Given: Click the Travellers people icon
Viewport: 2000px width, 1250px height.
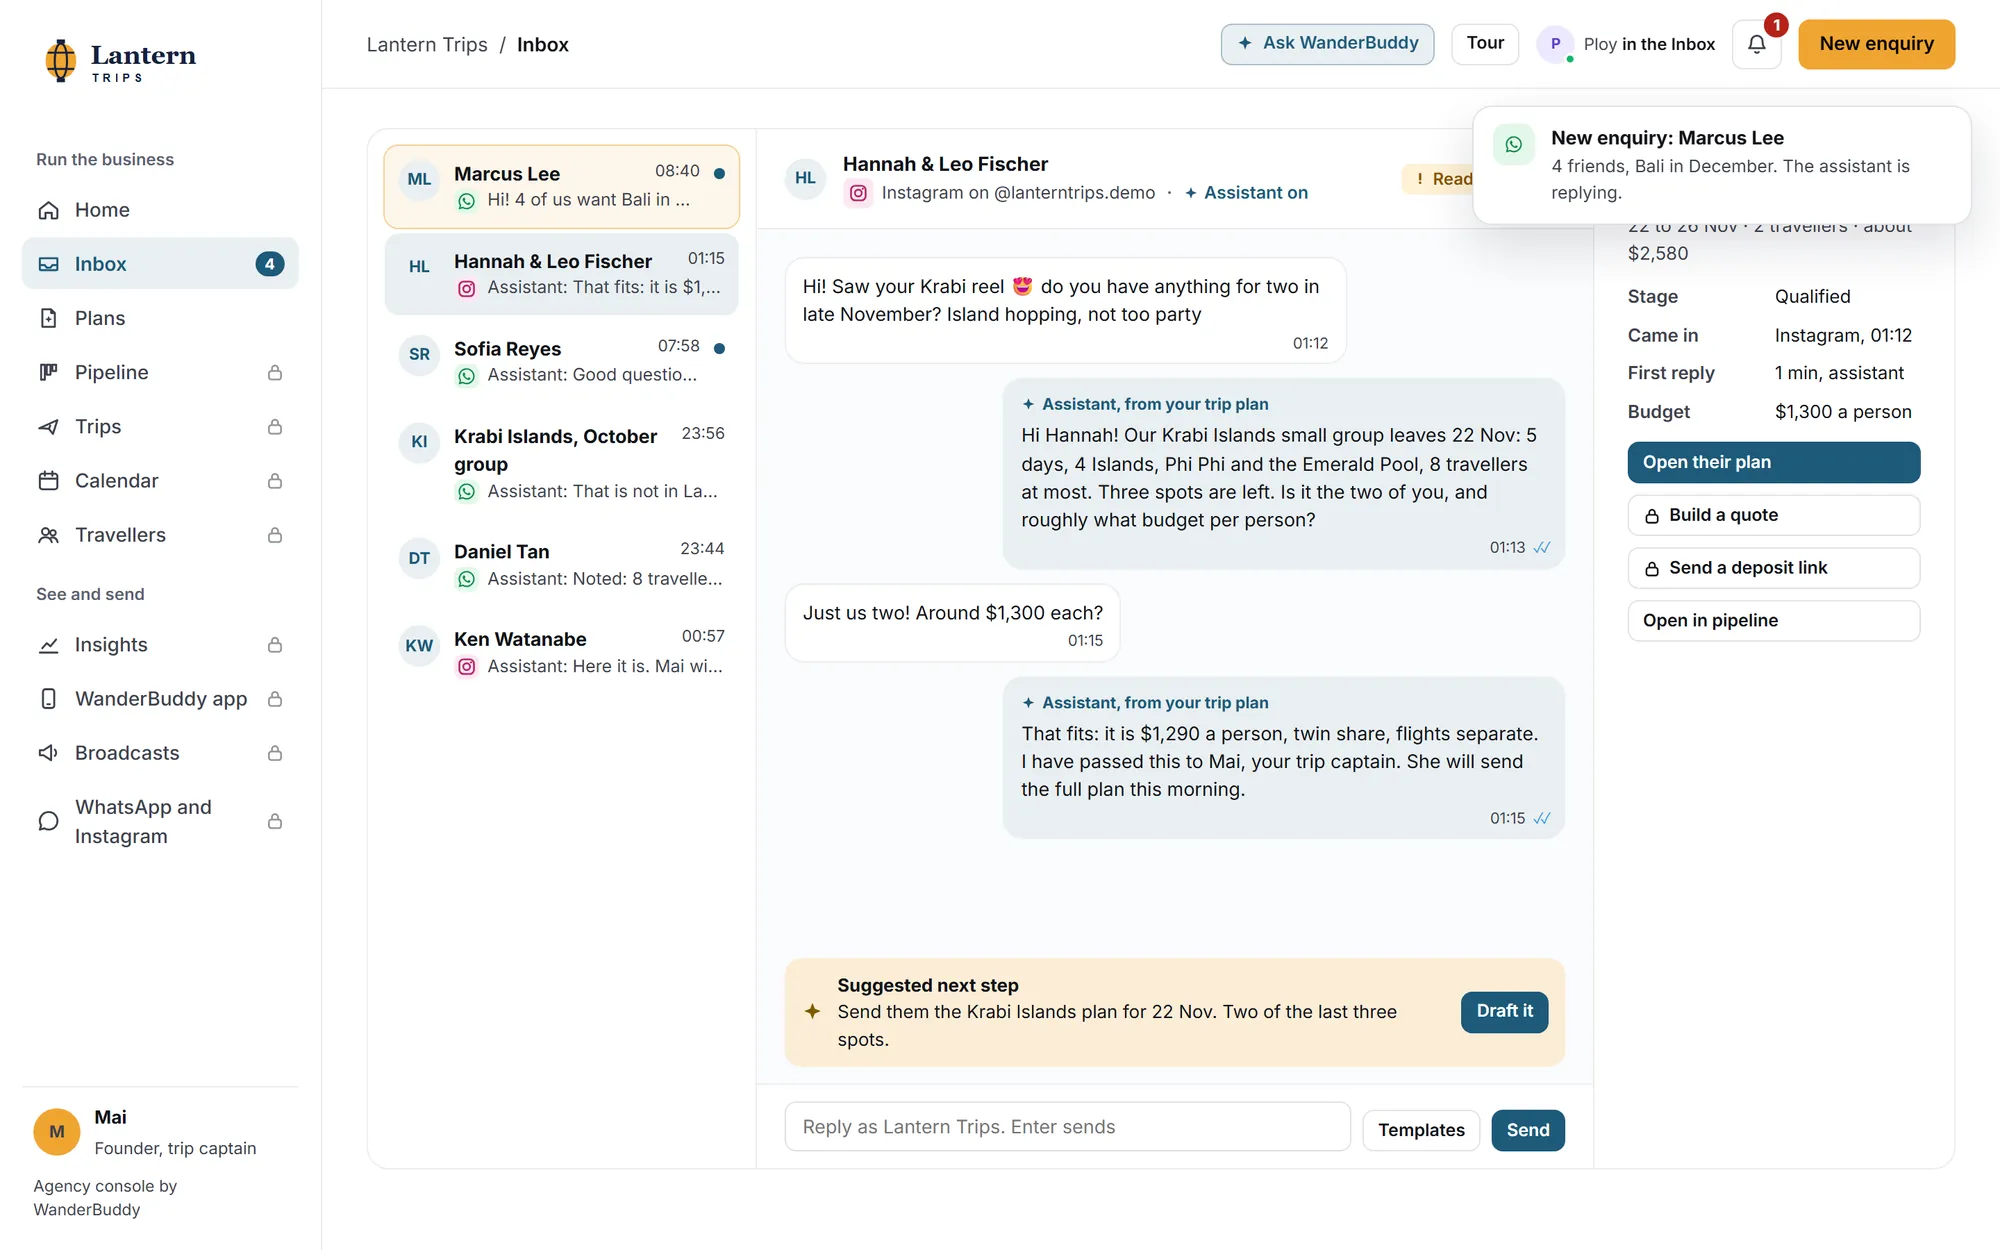Looking at the screenshot, I should point(48,535).
